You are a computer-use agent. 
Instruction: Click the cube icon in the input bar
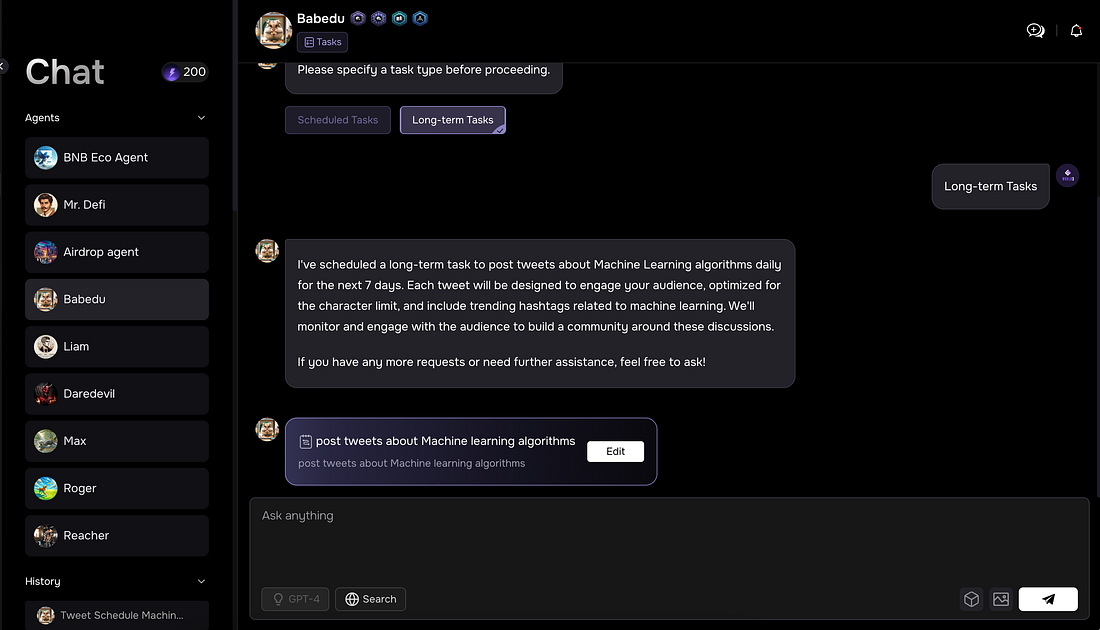[971, 599]
